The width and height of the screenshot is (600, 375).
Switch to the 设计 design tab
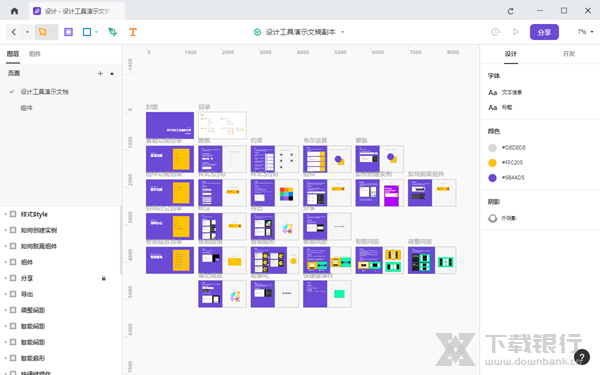510,54
